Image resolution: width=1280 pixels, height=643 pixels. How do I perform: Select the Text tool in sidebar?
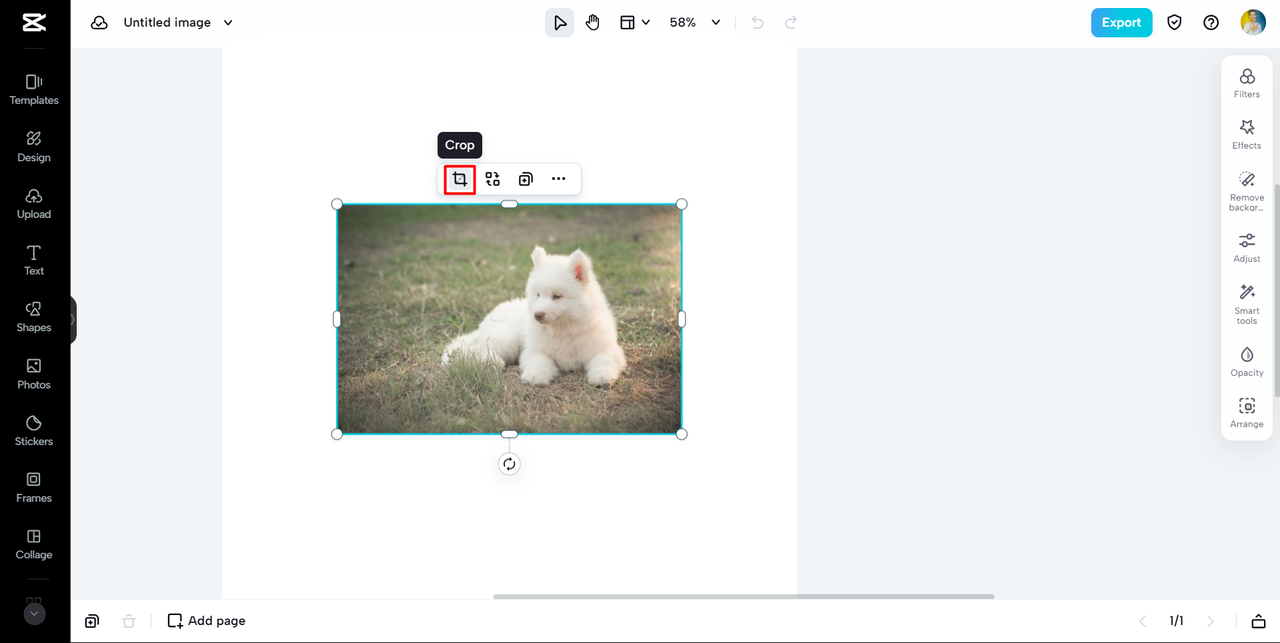click(x=34, y=260)
